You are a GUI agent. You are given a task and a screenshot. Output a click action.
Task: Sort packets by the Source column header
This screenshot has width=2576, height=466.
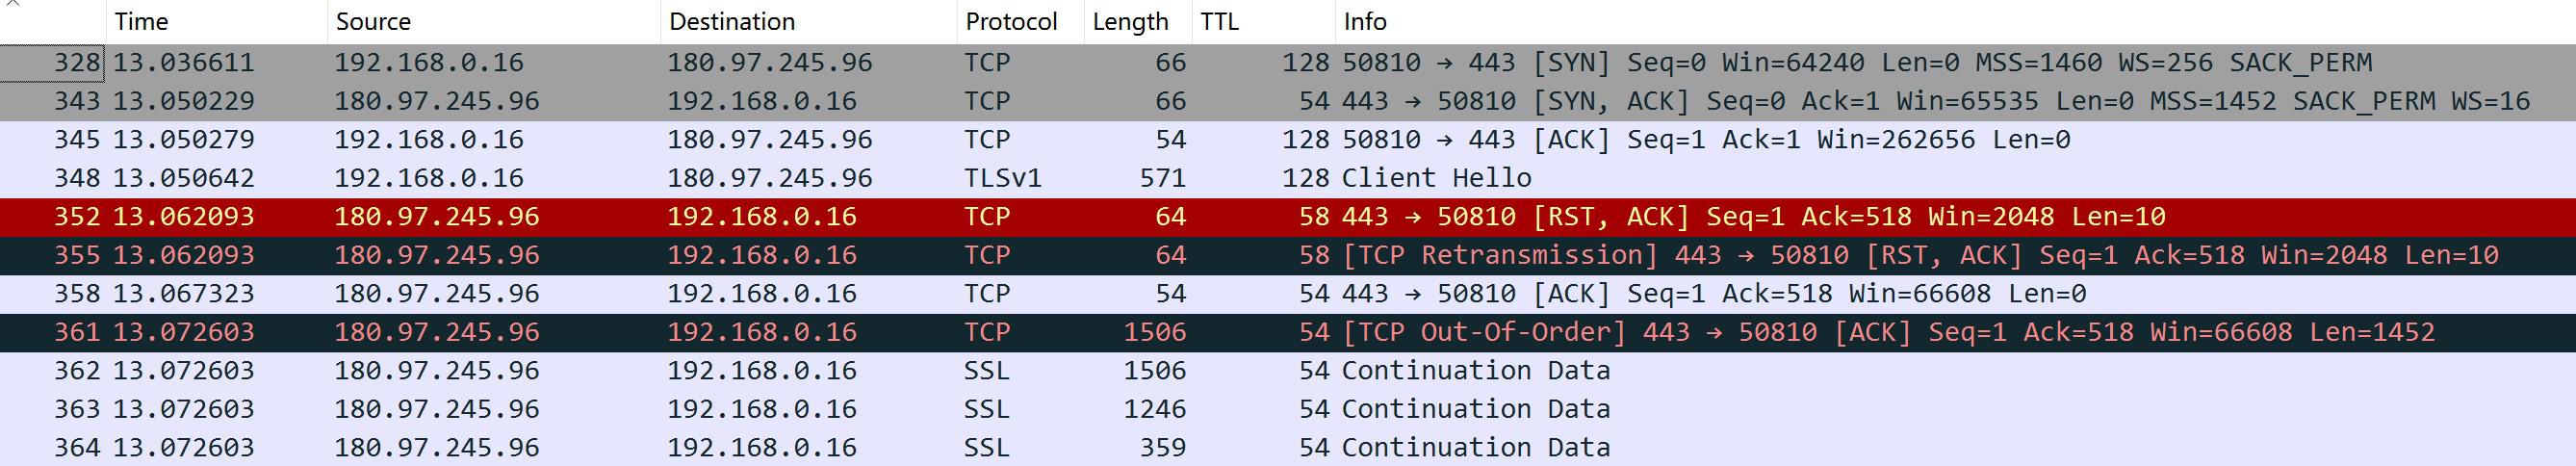(373, 21)
